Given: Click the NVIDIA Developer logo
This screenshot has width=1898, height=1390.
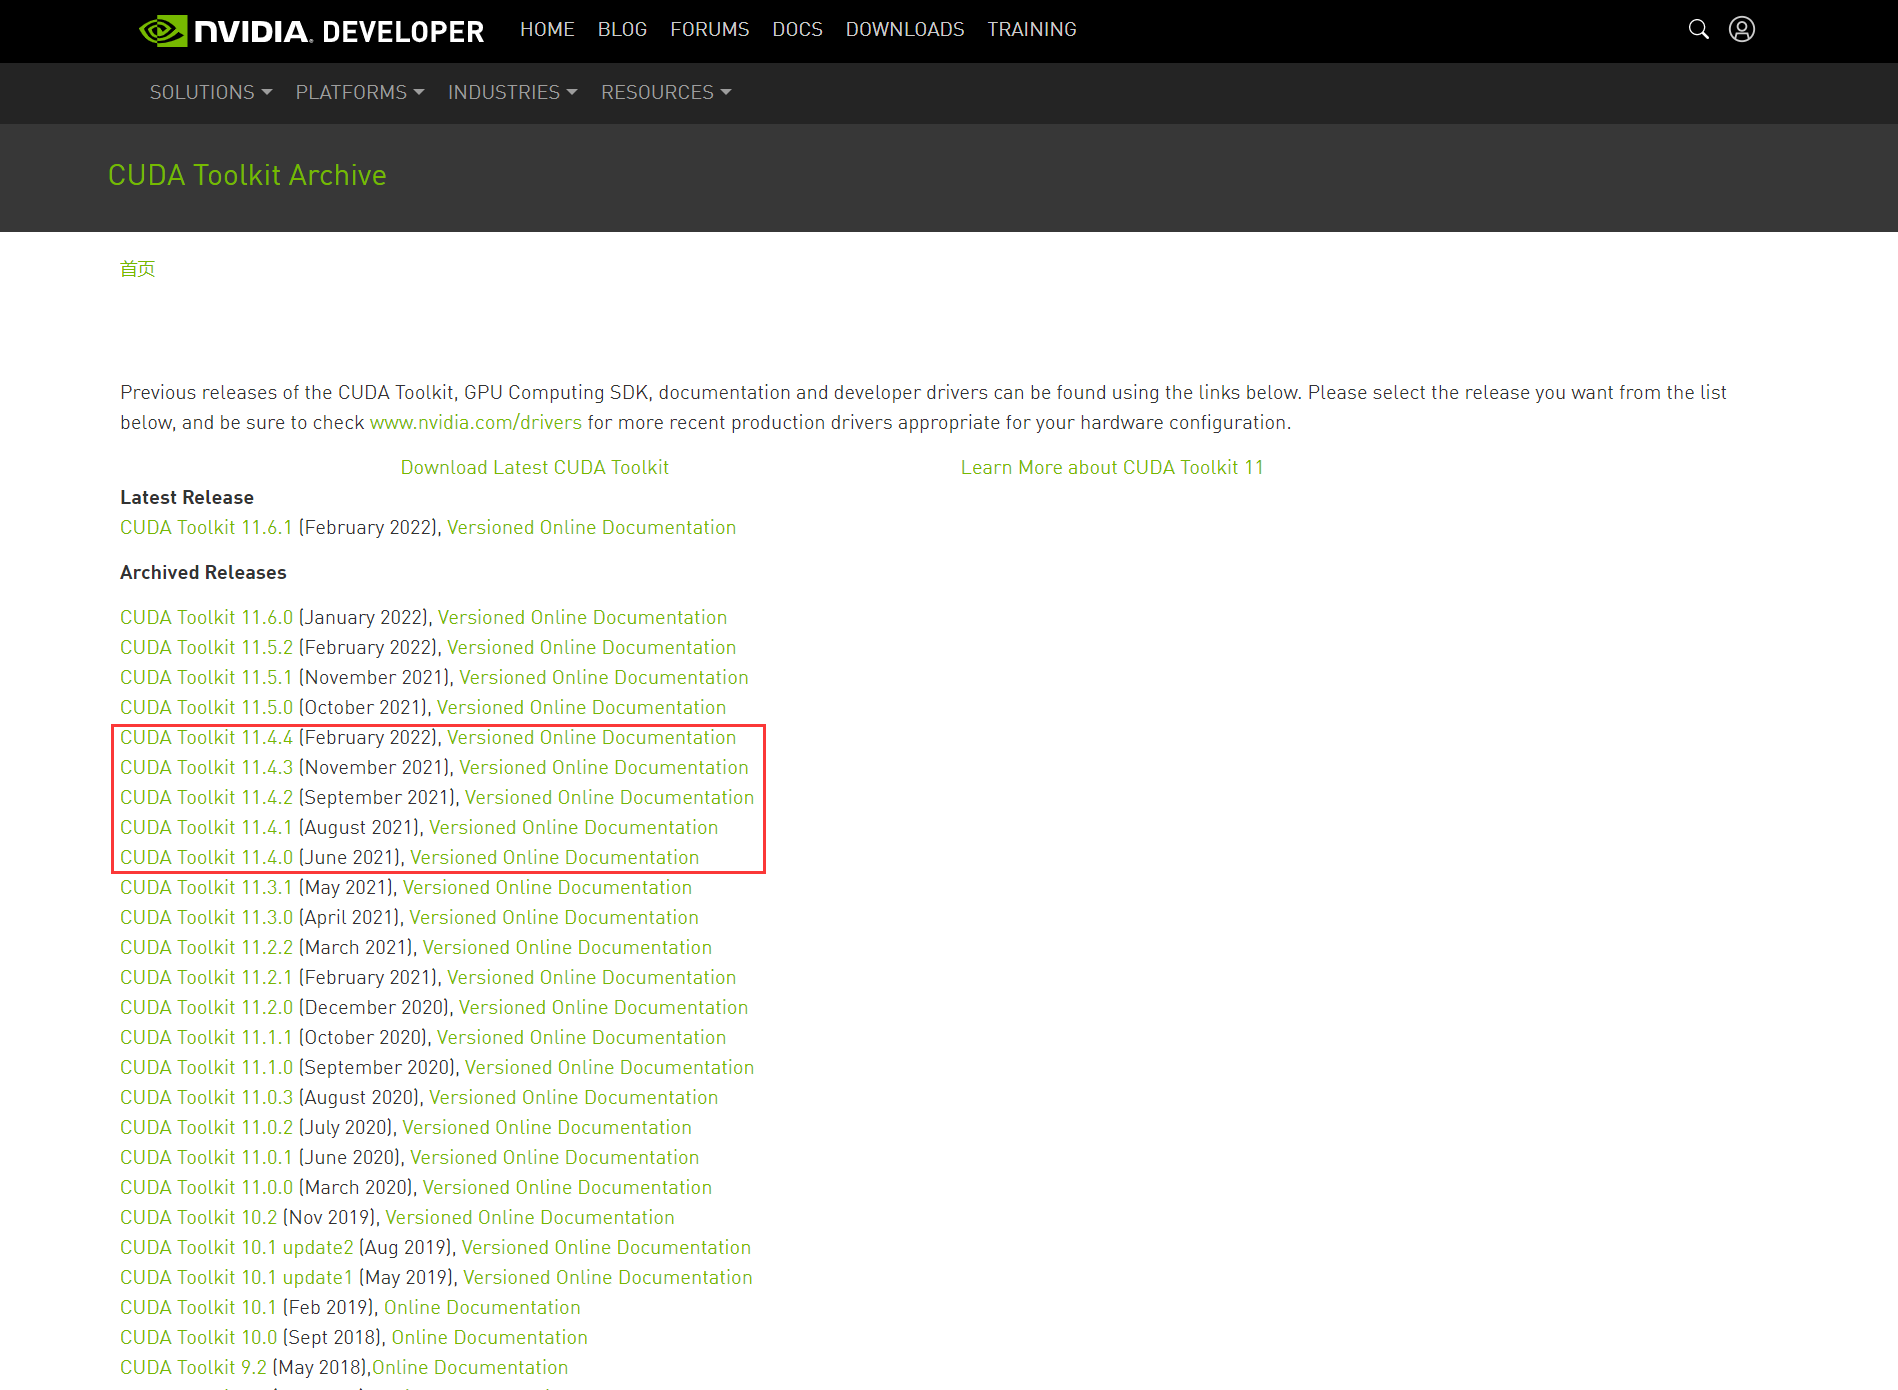Looking at the screenshot, I should tap(311, 30).
